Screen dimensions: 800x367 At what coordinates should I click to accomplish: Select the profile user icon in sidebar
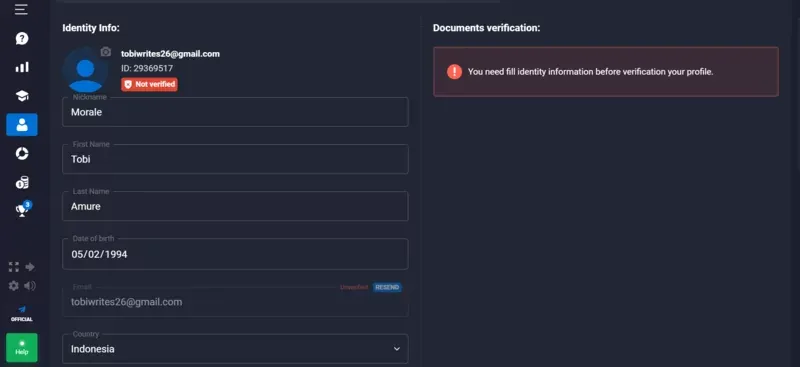[22, 125]
